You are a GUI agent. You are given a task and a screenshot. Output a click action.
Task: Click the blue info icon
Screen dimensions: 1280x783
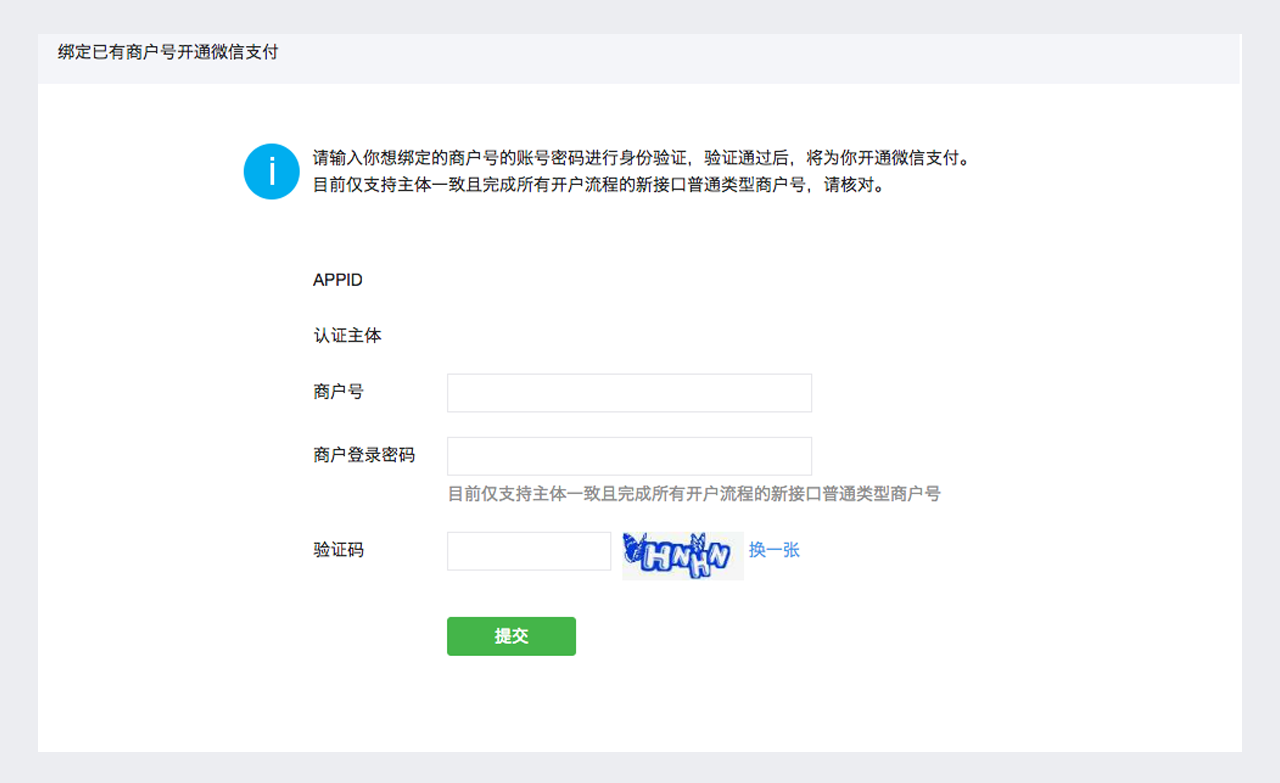(x=271, y=171)
